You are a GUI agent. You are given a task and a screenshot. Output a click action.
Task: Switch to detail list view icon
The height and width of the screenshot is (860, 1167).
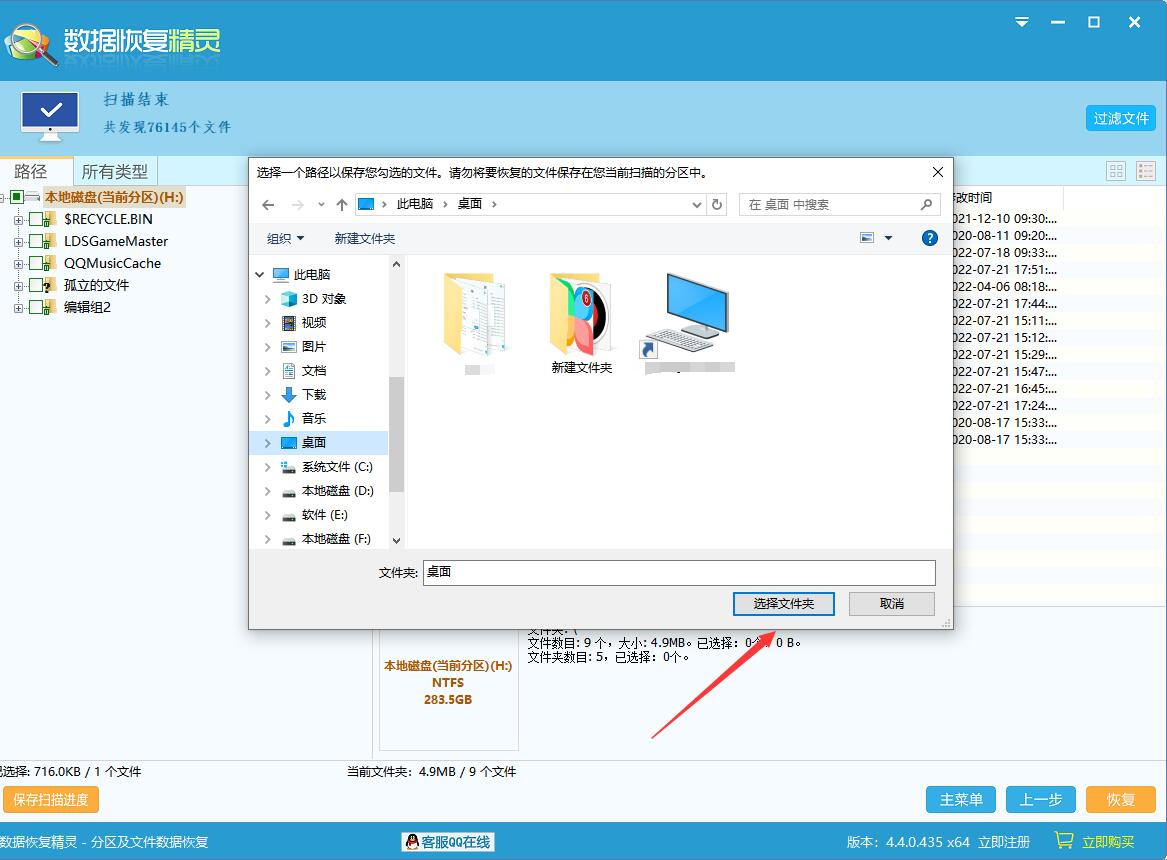tap(1145, 171)
